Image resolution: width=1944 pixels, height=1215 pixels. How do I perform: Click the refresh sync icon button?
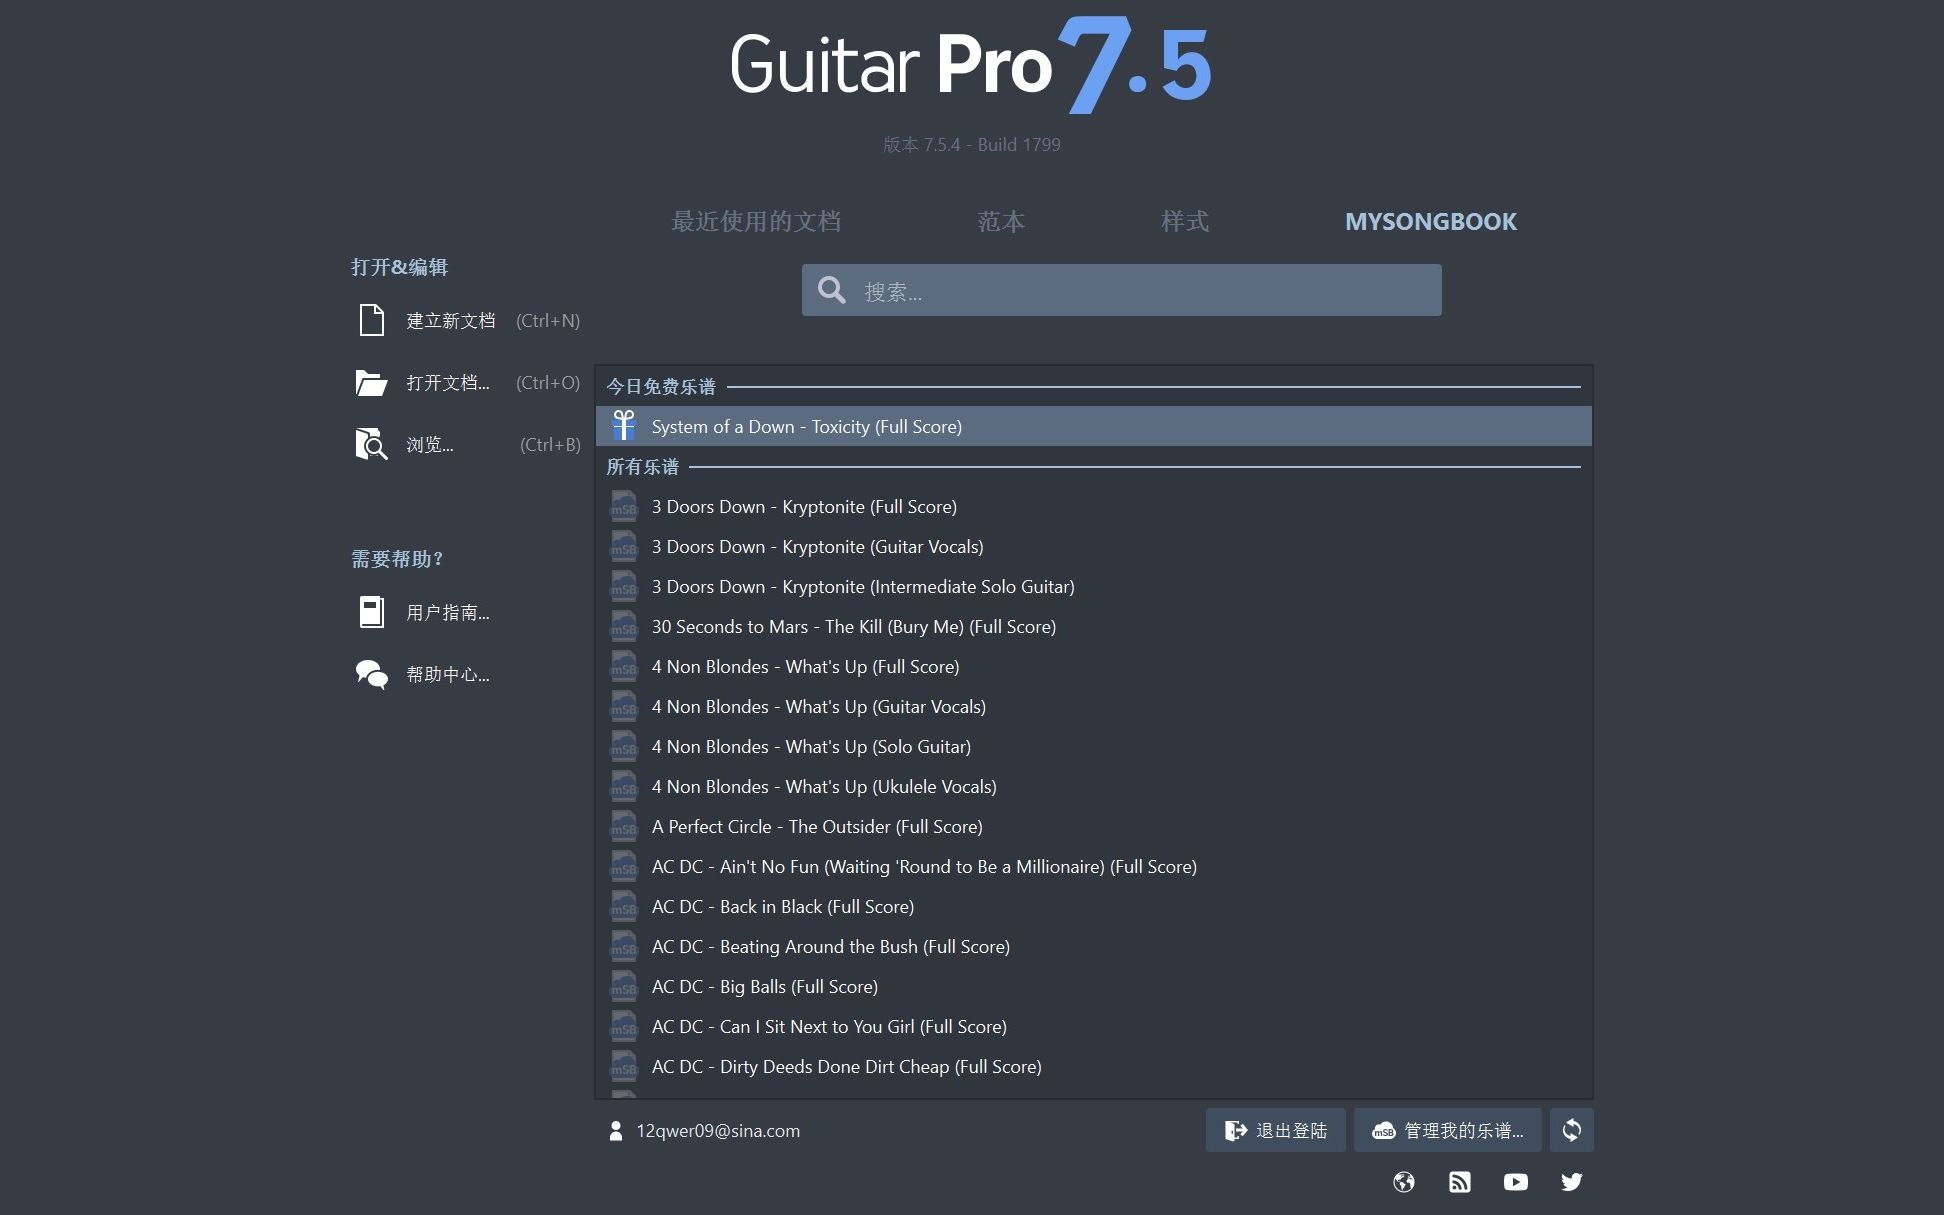coord(1571,1130)
